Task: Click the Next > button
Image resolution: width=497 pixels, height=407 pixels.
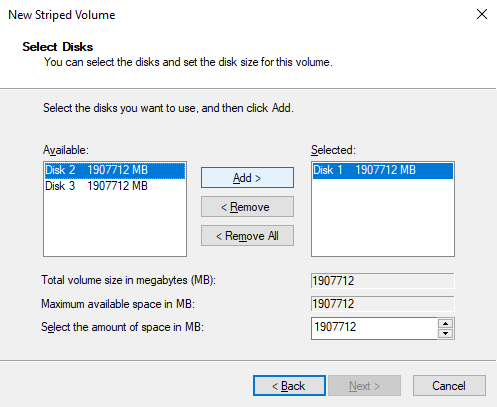Action: tap(364, 386)
